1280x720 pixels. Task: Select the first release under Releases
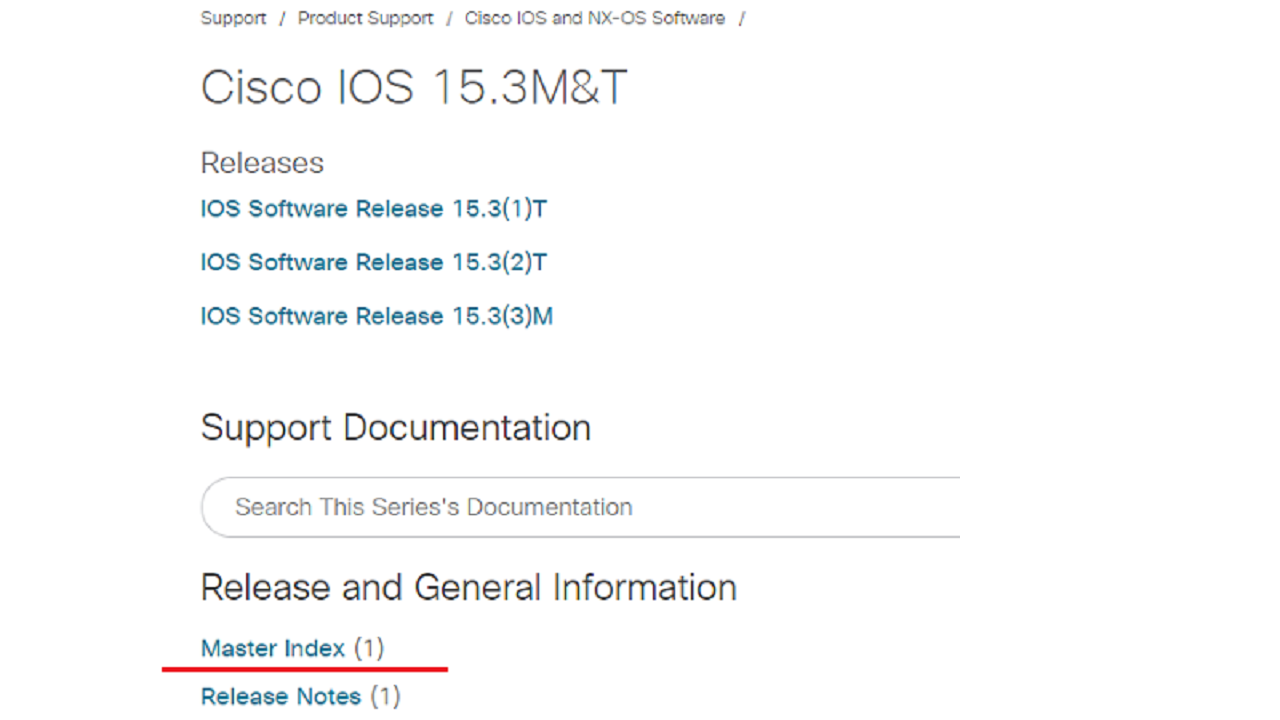374,209
